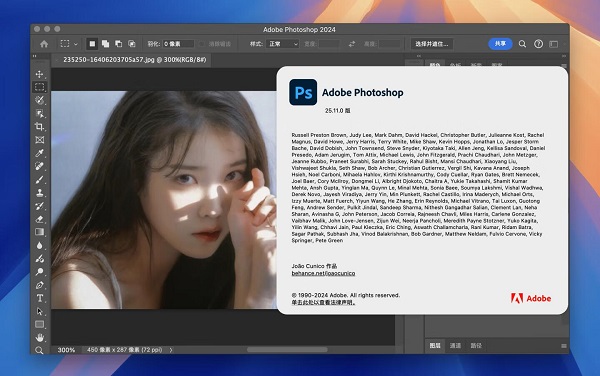Select the Dodge tool
This screenshot has width=600, height=376.
pos(39,272)
